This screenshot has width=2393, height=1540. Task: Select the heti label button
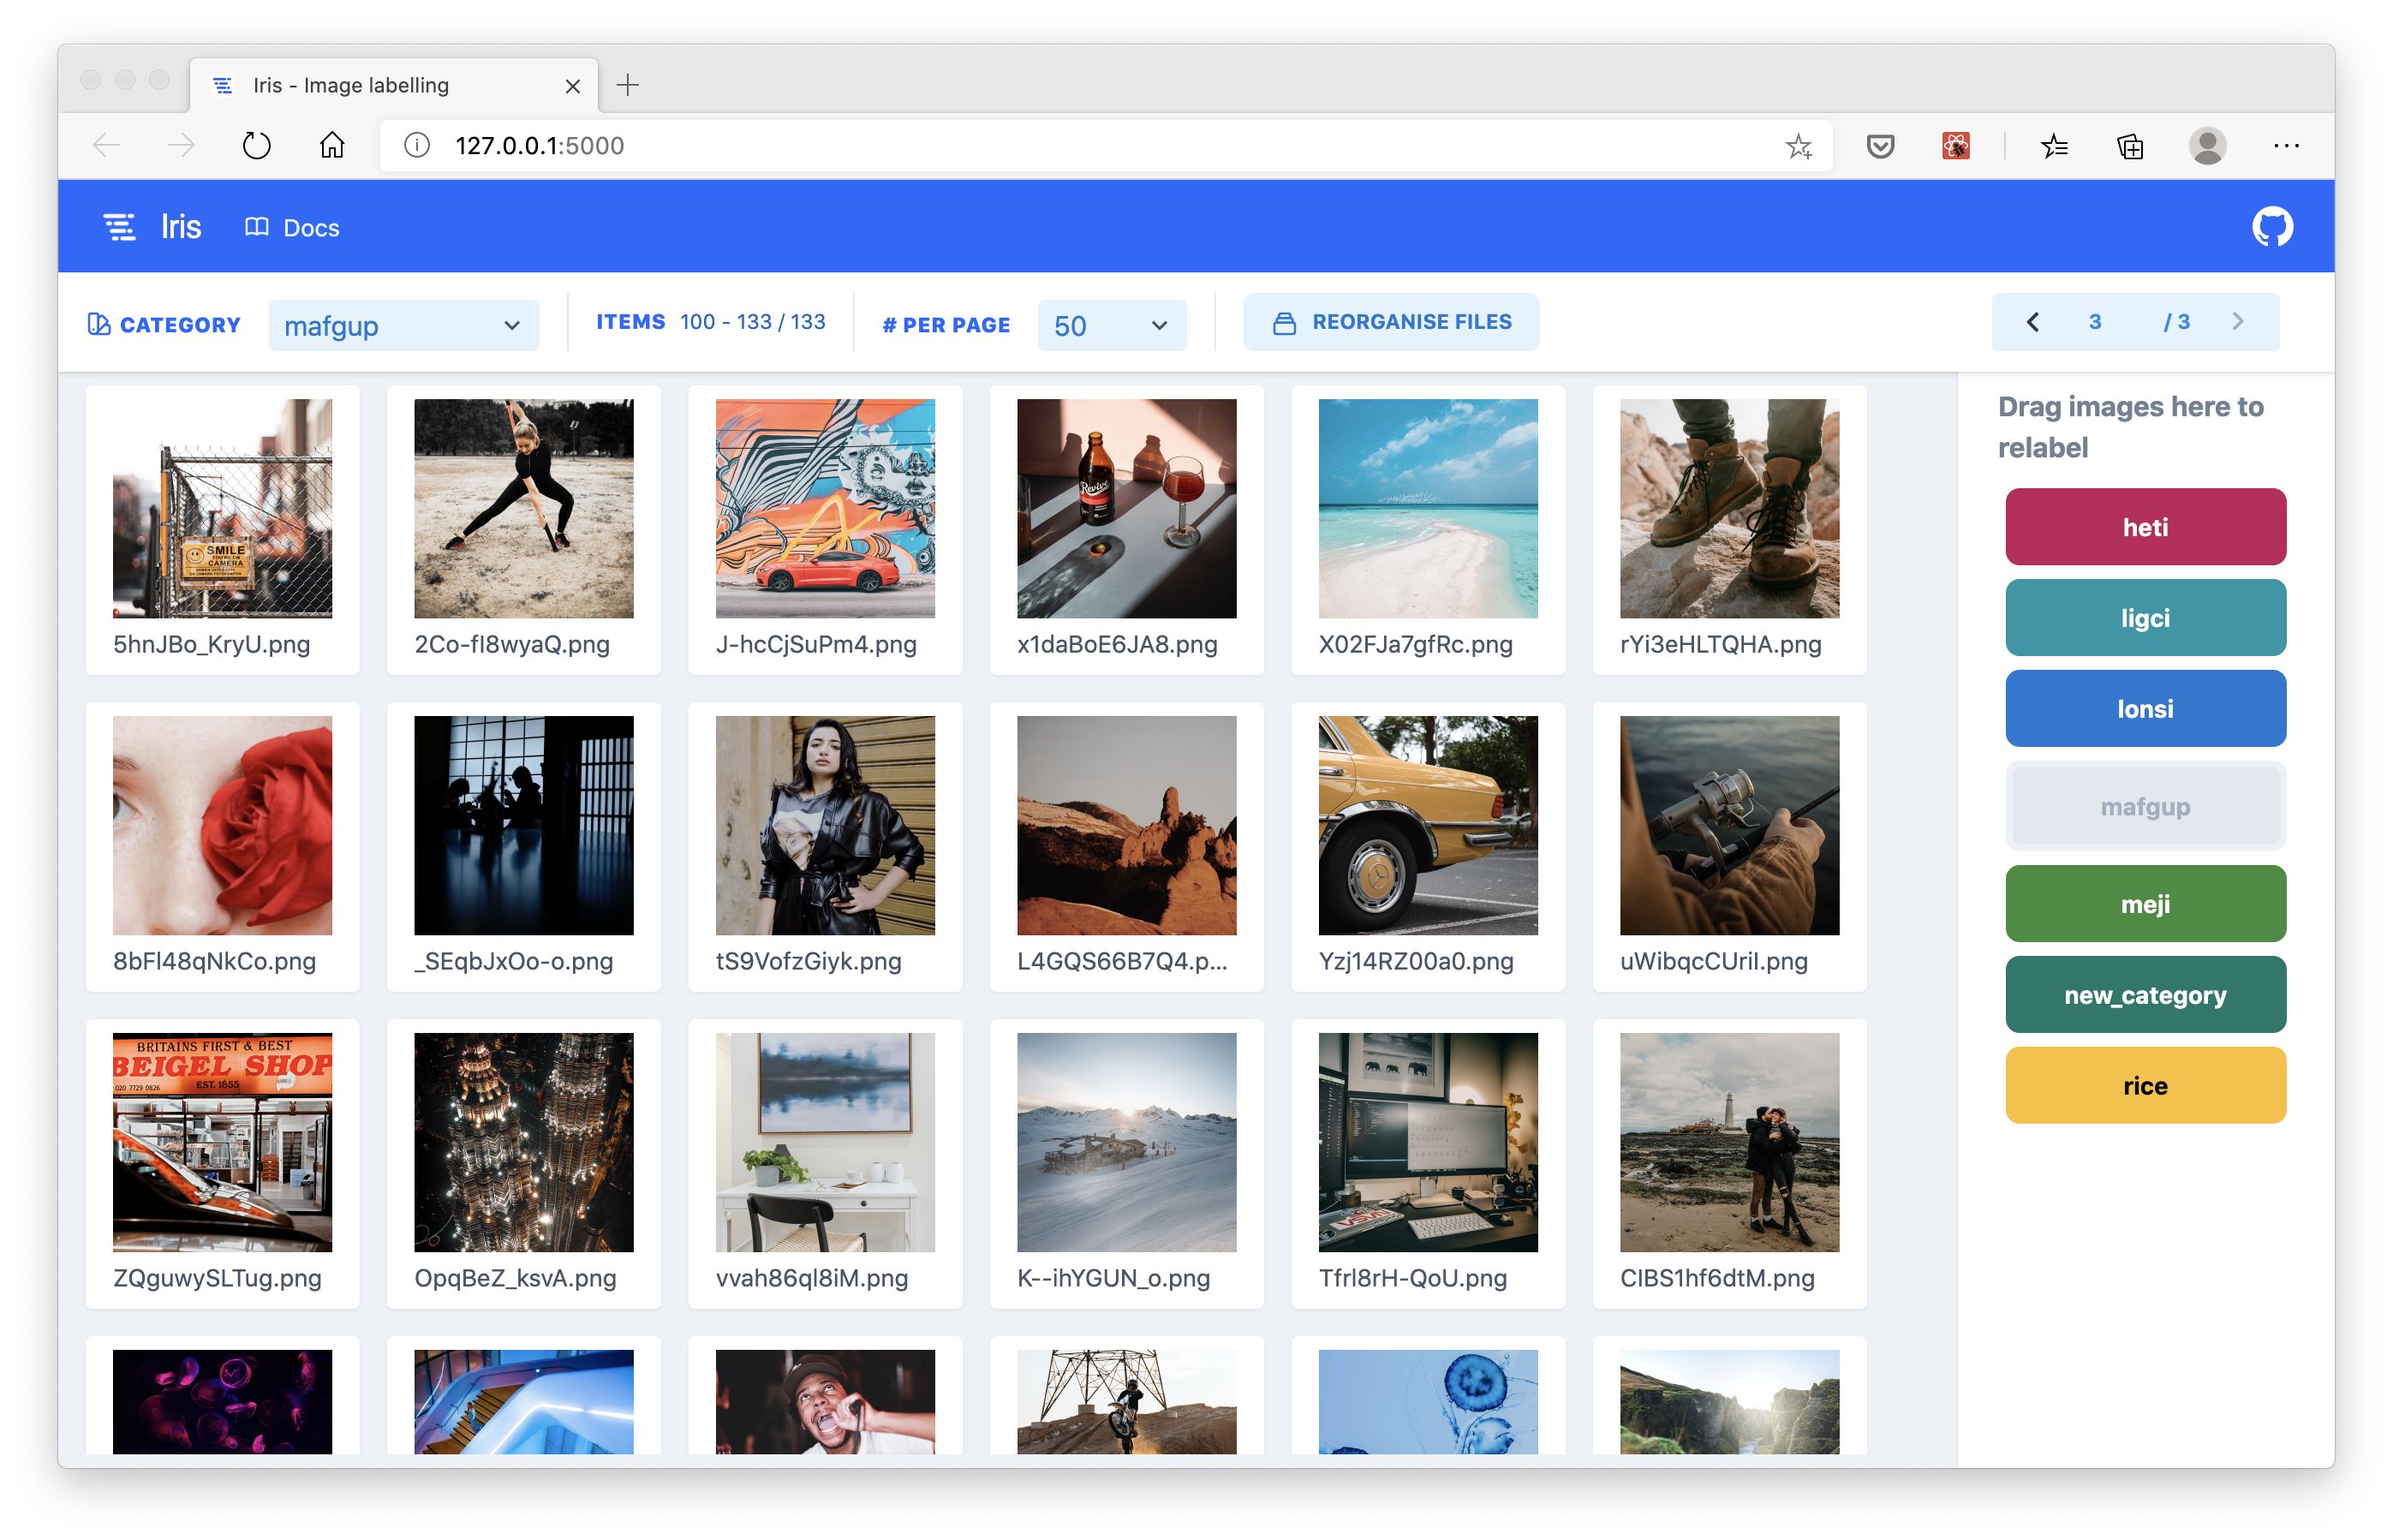click(2145, 527)
